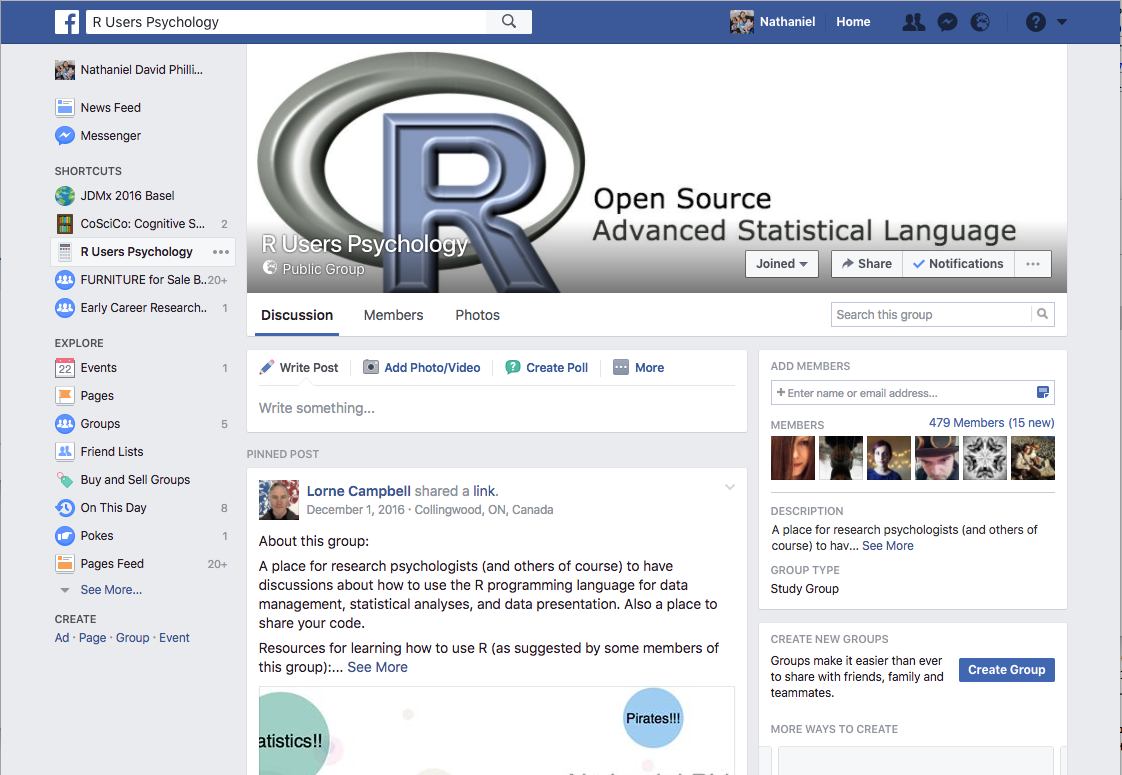Image resolution: width=1122 pixels, height=775 pixels.
Task: Open the On This Day icon
Action: tap(65, 507)
